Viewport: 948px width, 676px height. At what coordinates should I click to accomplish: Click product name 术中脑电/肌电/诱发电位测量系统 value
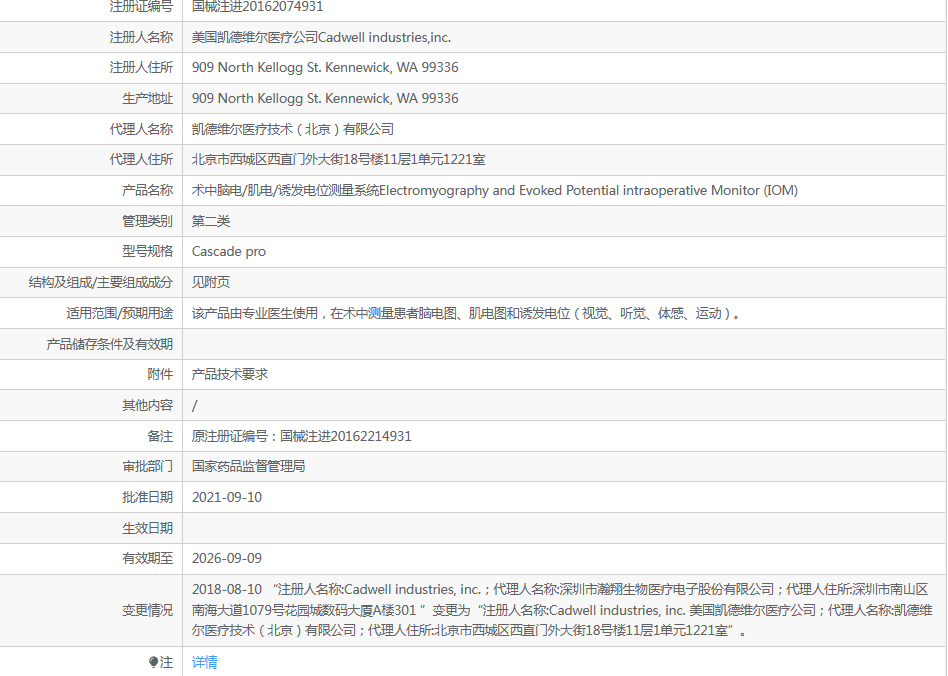[495, 190]
